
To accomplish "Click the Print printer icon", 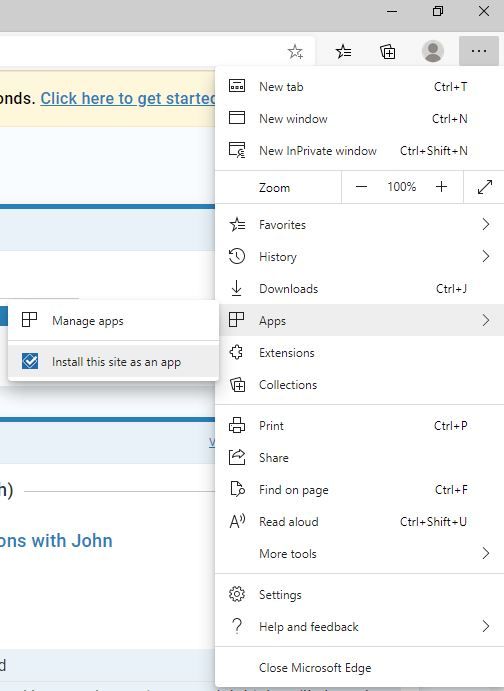I will pos(237,425).
